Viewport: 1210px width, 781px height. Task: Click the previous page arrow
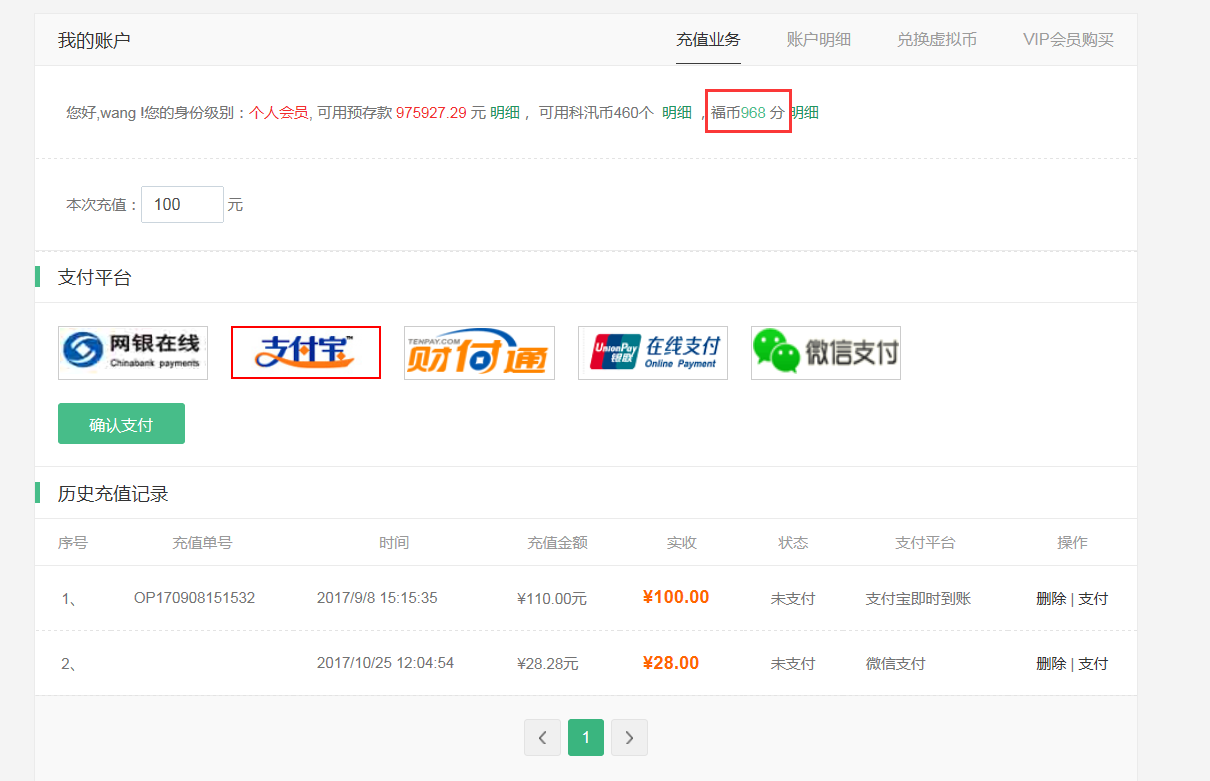pyautogui.click(x=542, y=737)
